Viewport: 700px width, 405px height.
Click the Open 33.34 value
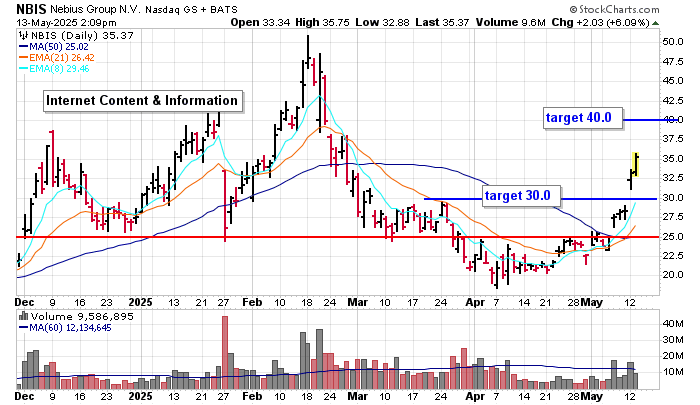(x=260, y=22)
